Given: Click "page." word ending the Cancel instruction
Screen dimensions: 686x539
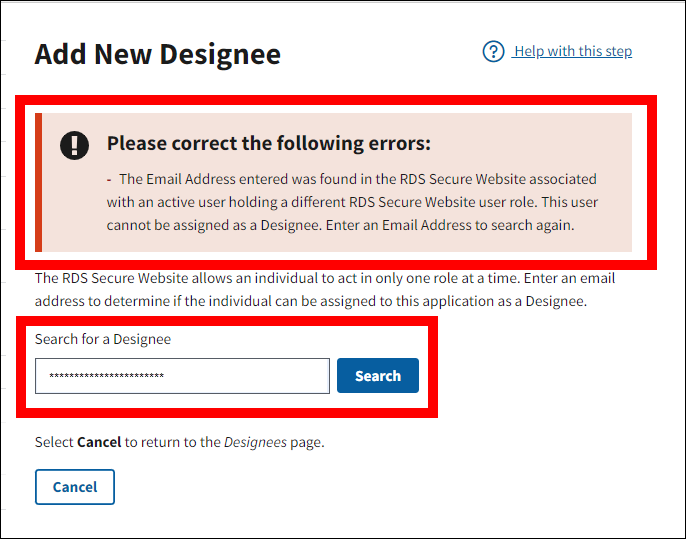Looking at the screenshot, I should pyautogui.click(x=307, y=441).
